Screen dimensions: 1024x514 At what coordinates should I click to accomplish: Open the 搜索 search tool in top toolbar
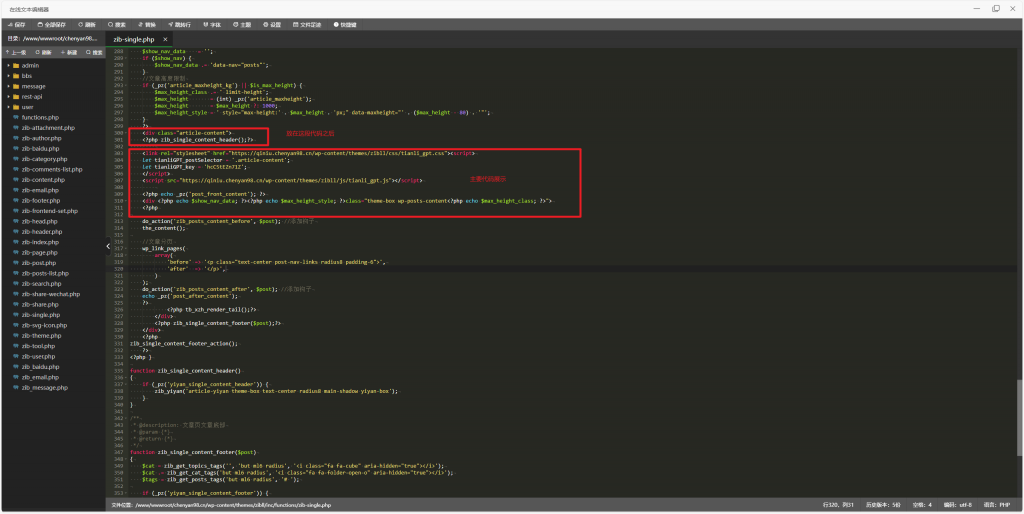117,23
